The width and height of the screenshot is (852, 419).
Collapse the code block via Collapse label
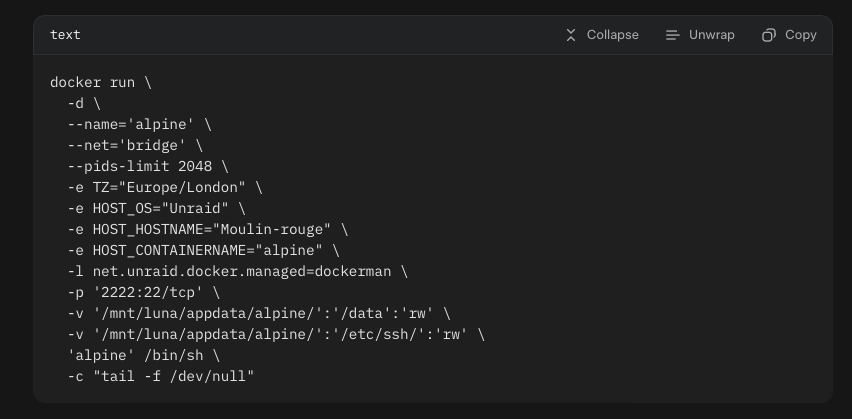tap(612, 35)
